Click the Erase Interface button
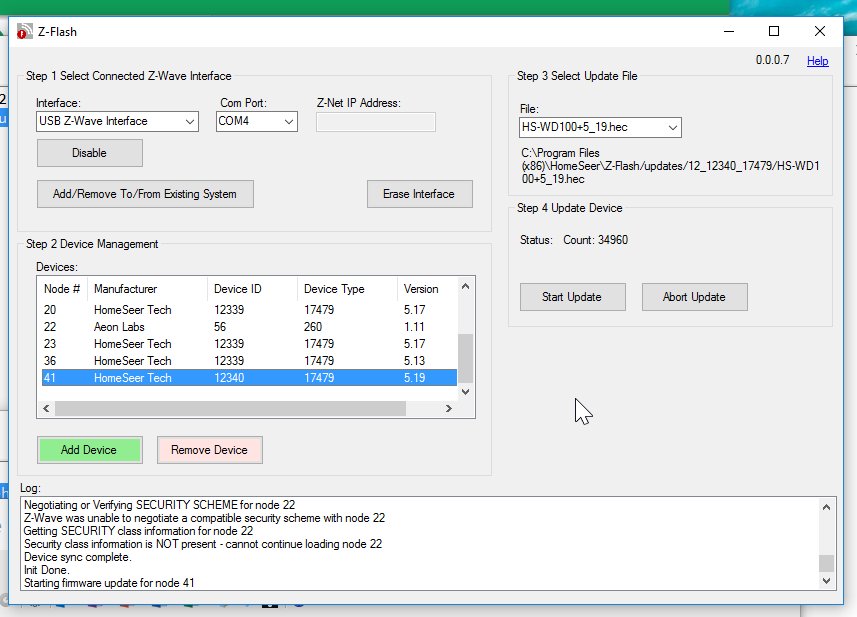857x617 pixels. pos(419,194)
